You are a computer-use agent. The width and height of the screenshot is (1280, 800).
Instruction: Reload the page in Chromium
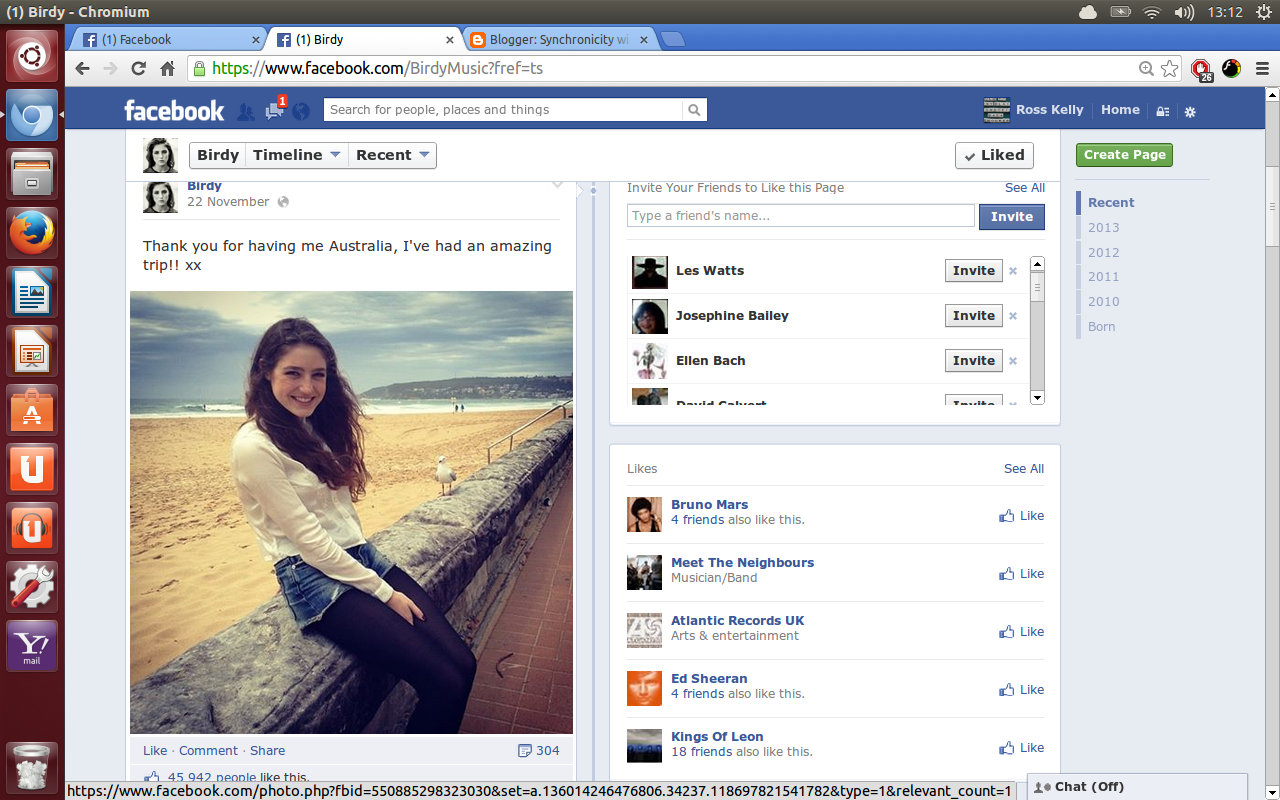[139, 69]
